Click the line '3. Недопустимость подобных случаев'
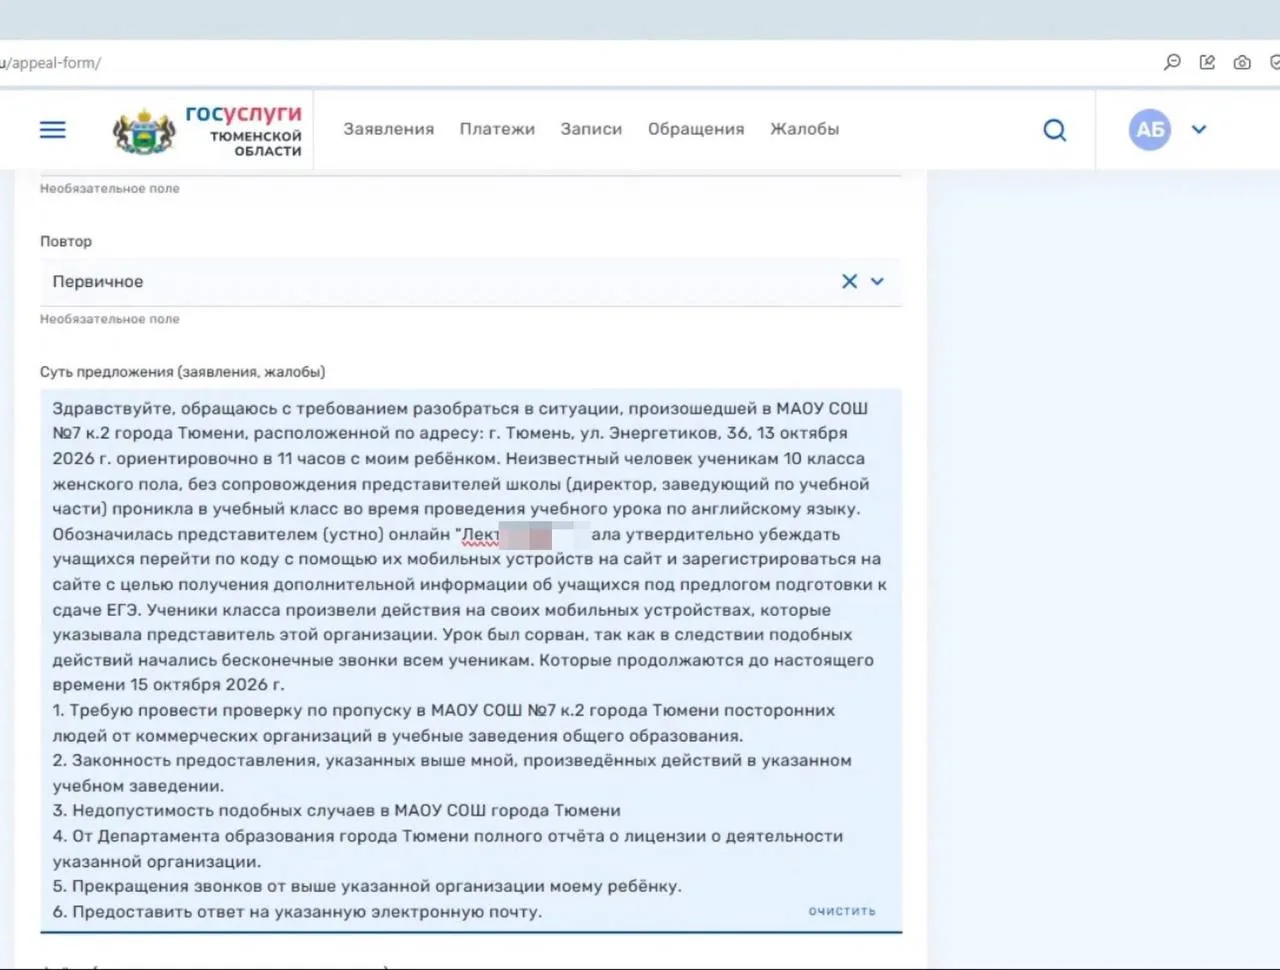 (337, 811)
